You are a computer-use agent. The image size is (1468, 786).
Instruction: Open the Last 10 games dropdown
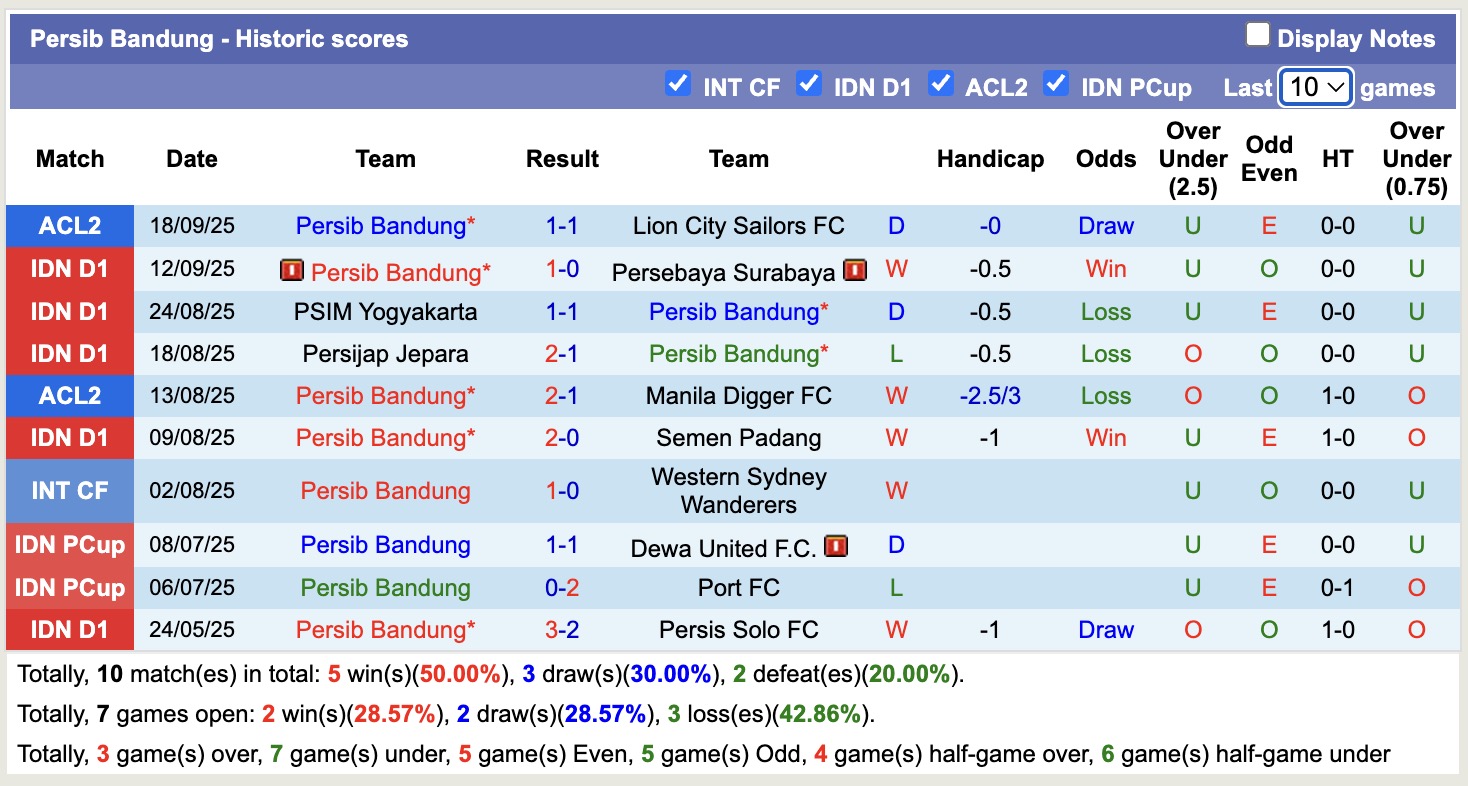tap(1316, 87)
